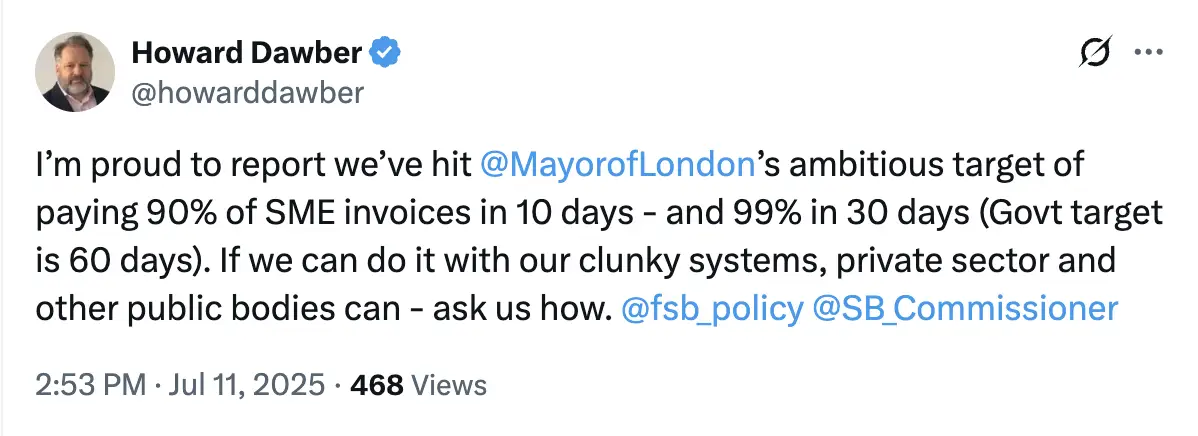
Task: Click the Howard Dawber display name
Action: point(247,51)
